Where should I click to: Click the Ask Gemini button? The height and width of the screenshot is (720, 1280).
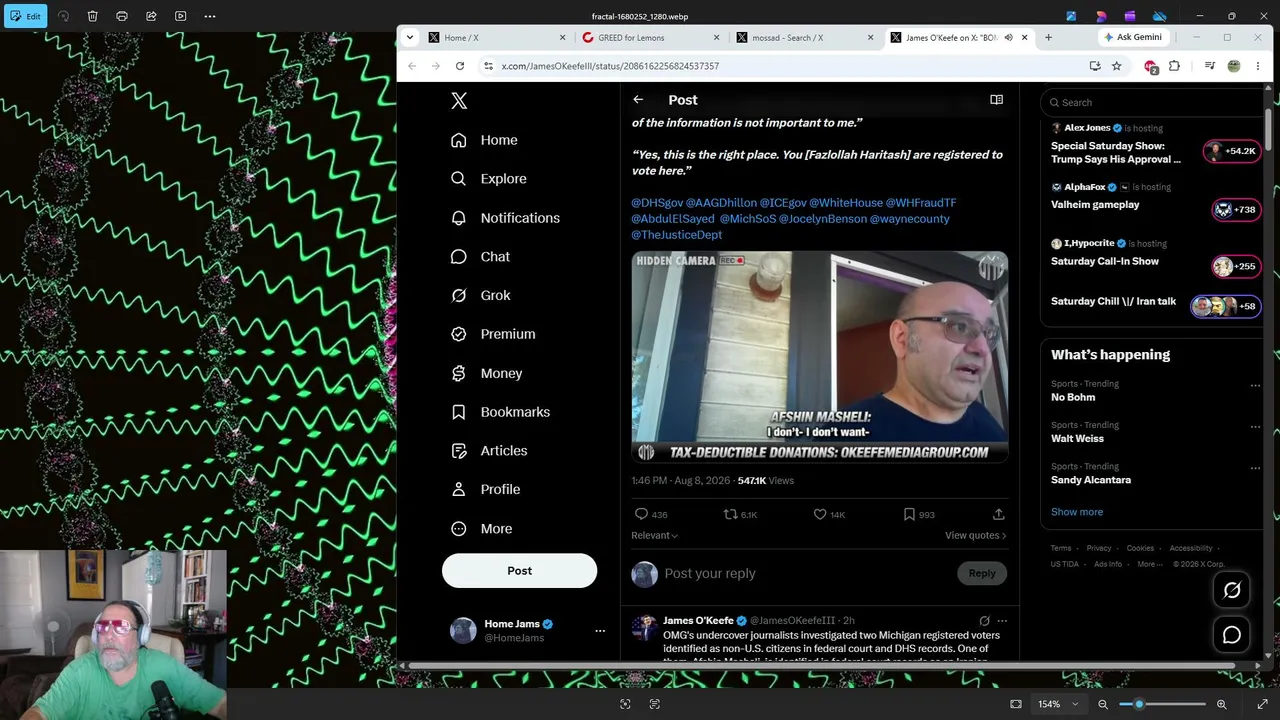click(x=1134, y=37)
